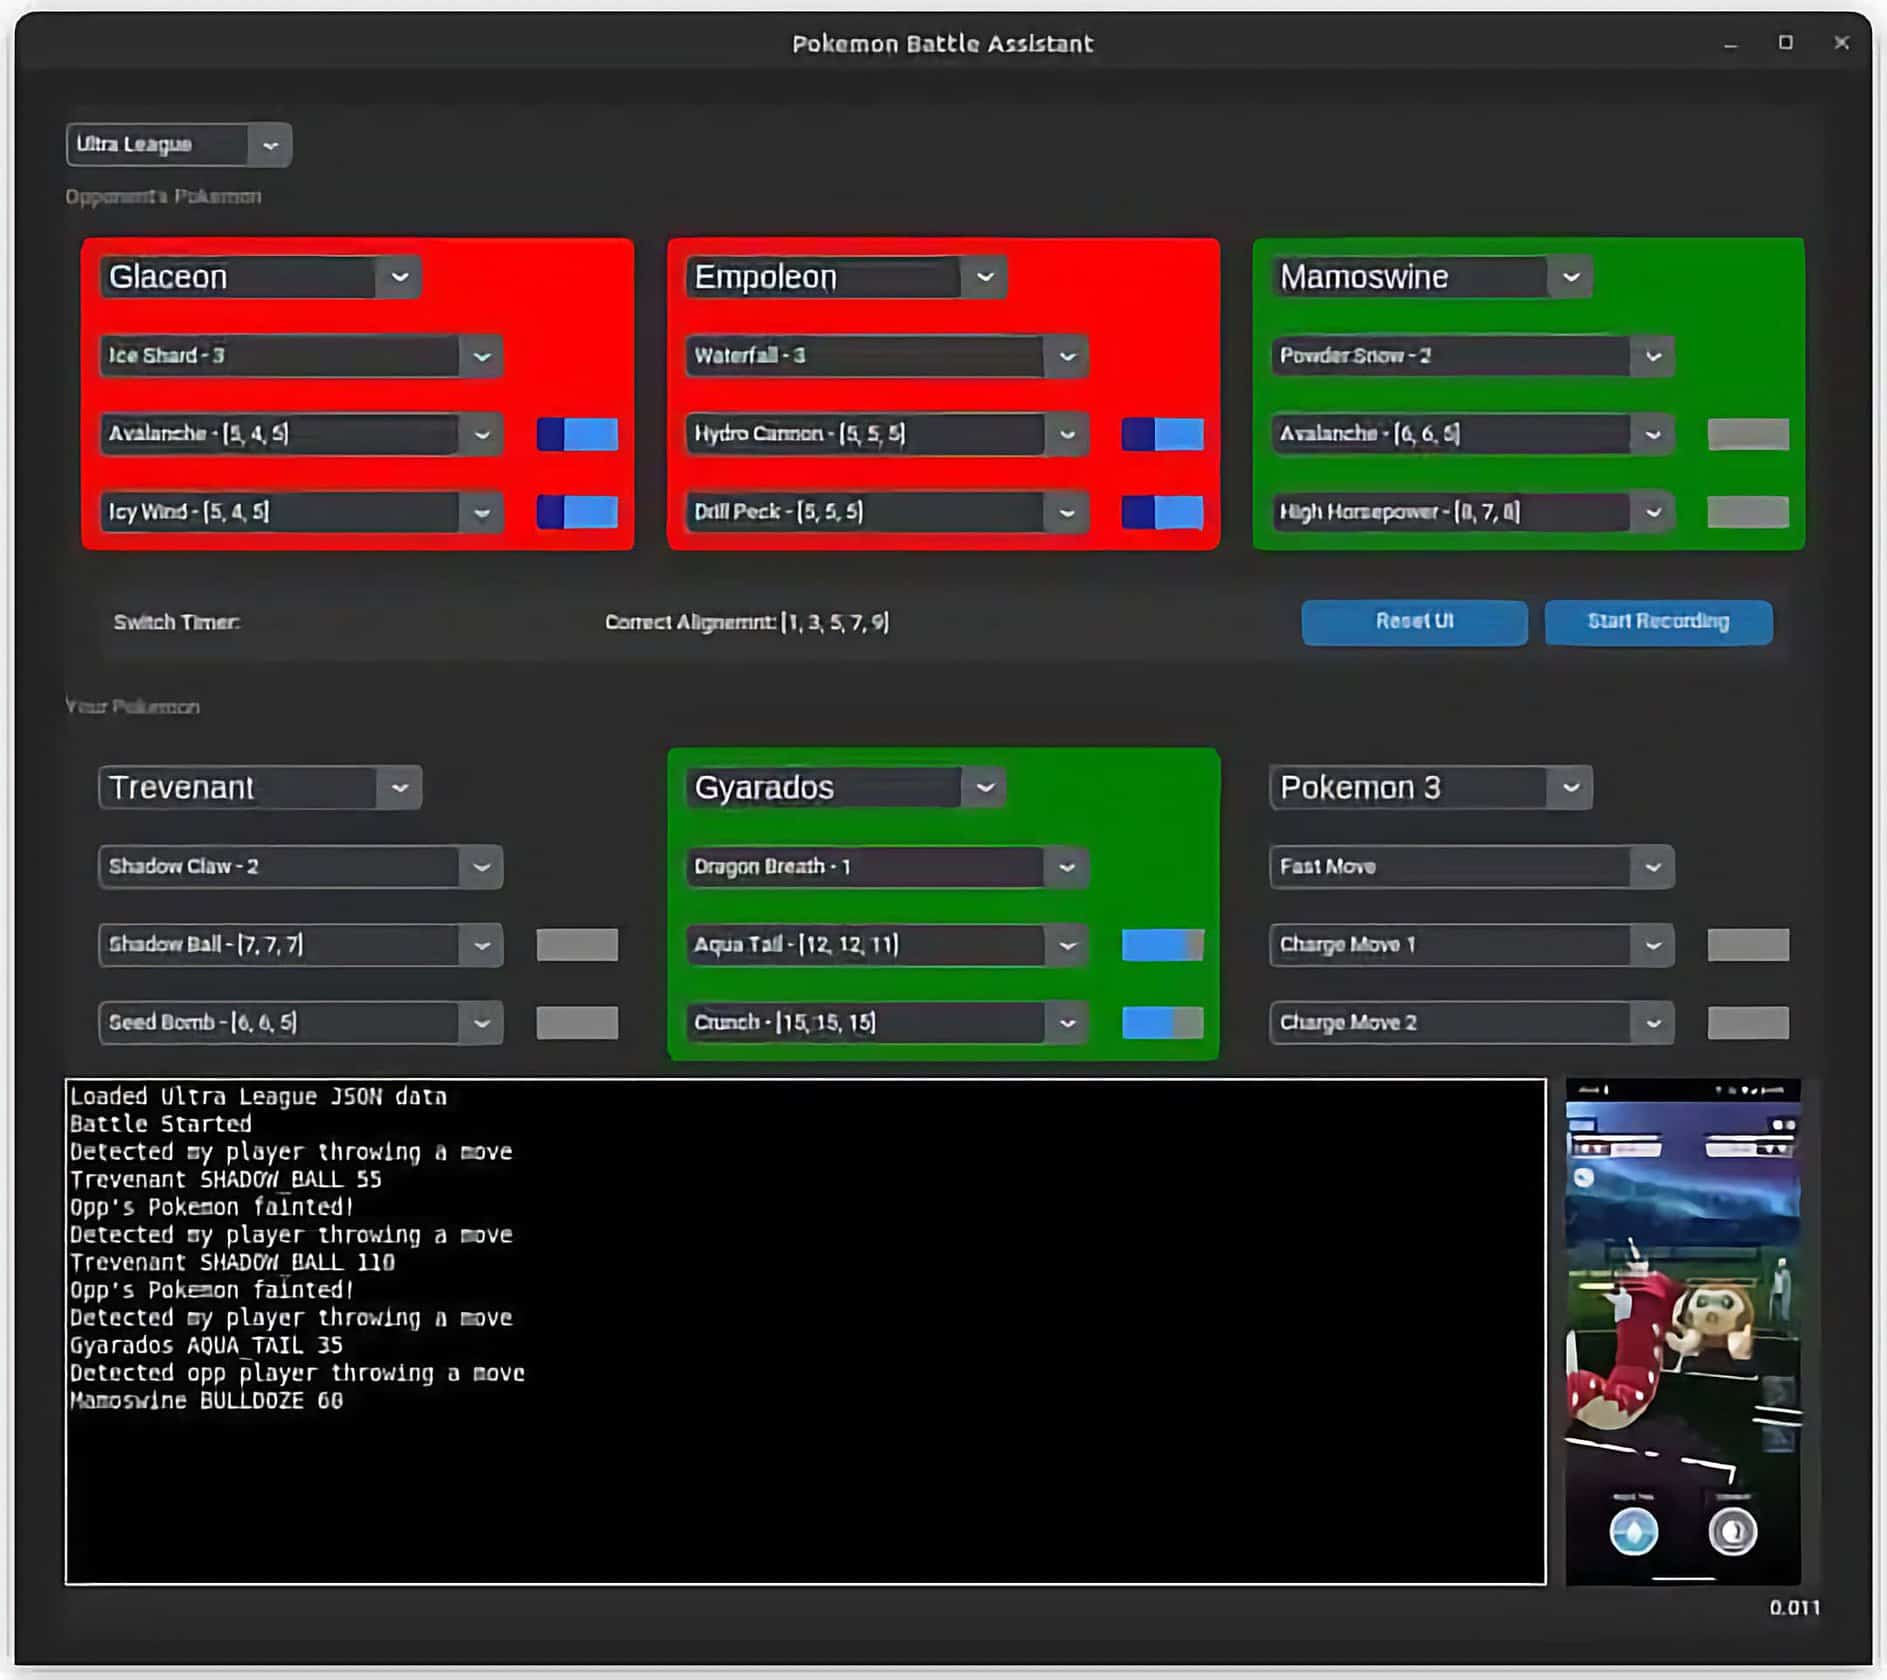Click the 'Loaded Ultra League JSON data' log line
Screen dimensions: 1887x1680
[258, 1097]
